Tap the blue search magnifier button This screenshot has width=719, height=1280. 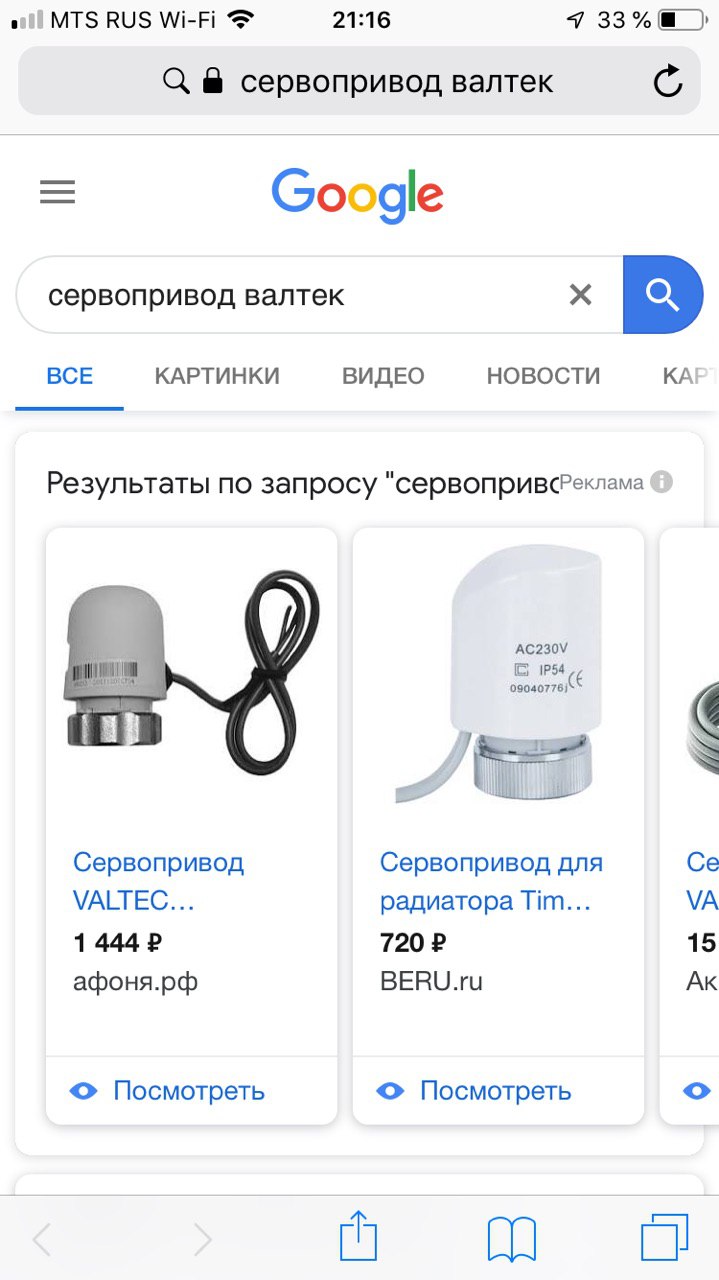click(663, 295)
